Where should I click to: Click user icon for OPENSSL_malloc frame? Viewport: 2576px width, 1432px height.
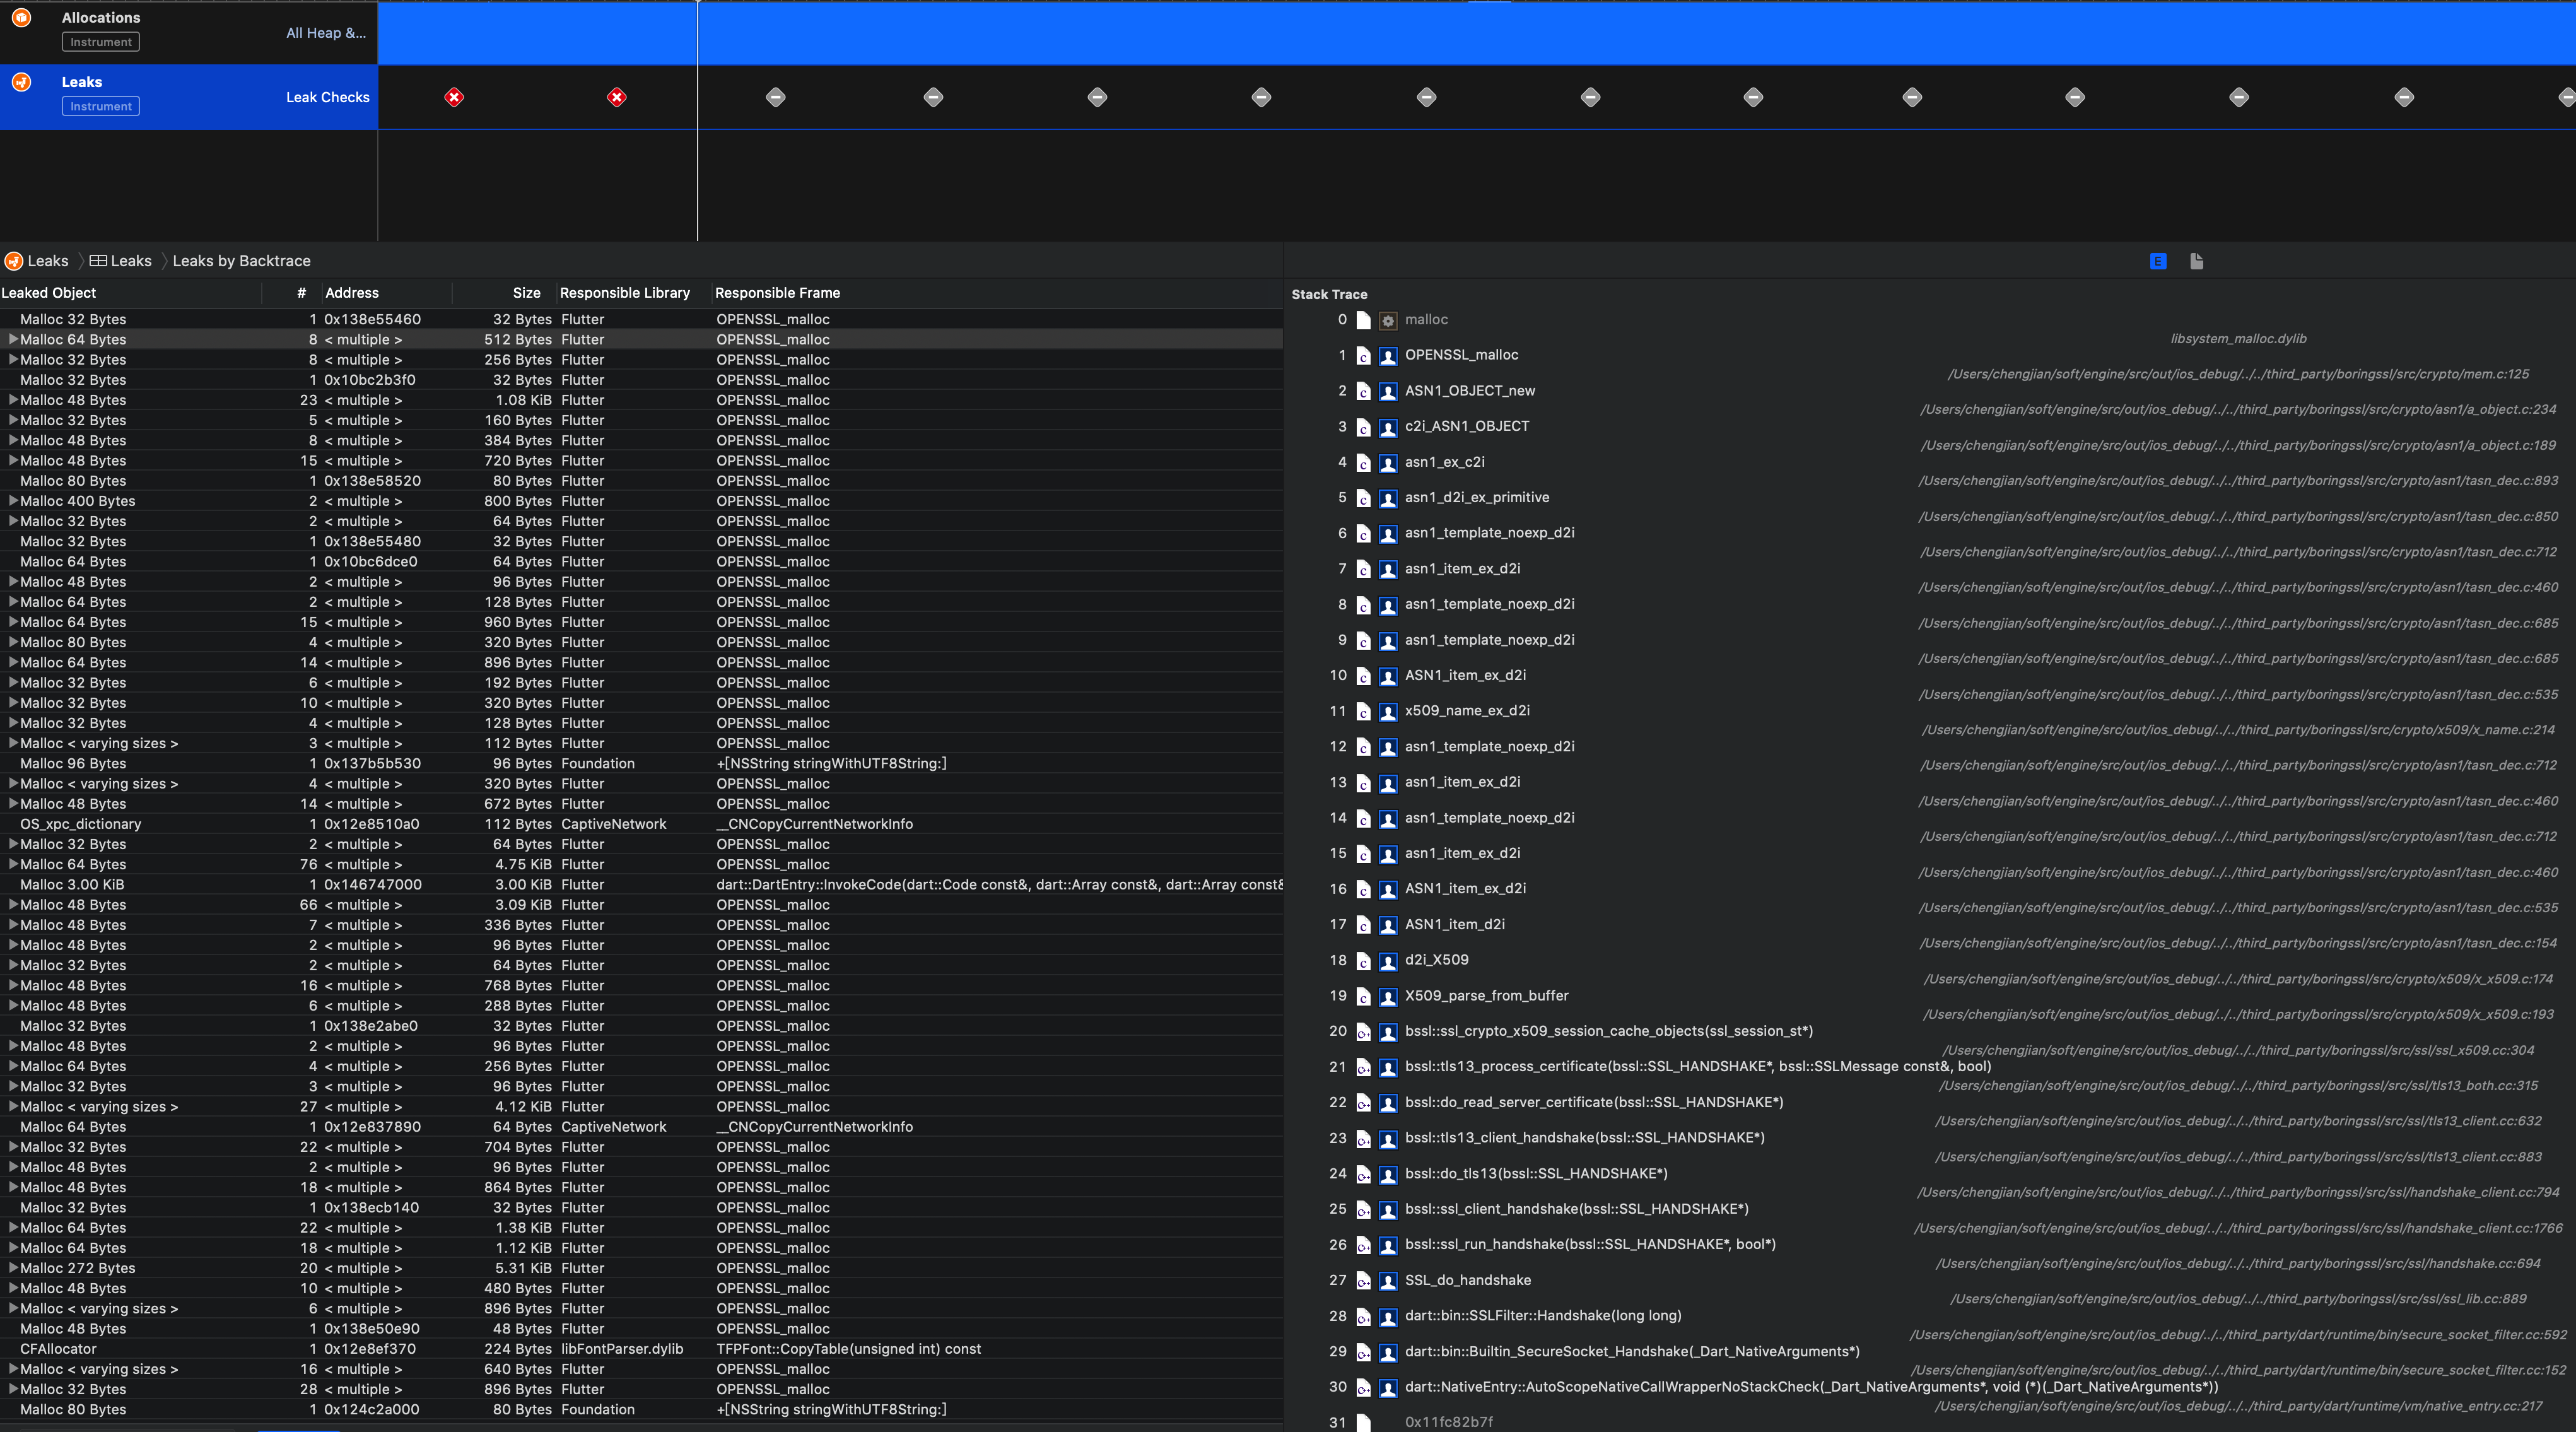pos(1387,356)
